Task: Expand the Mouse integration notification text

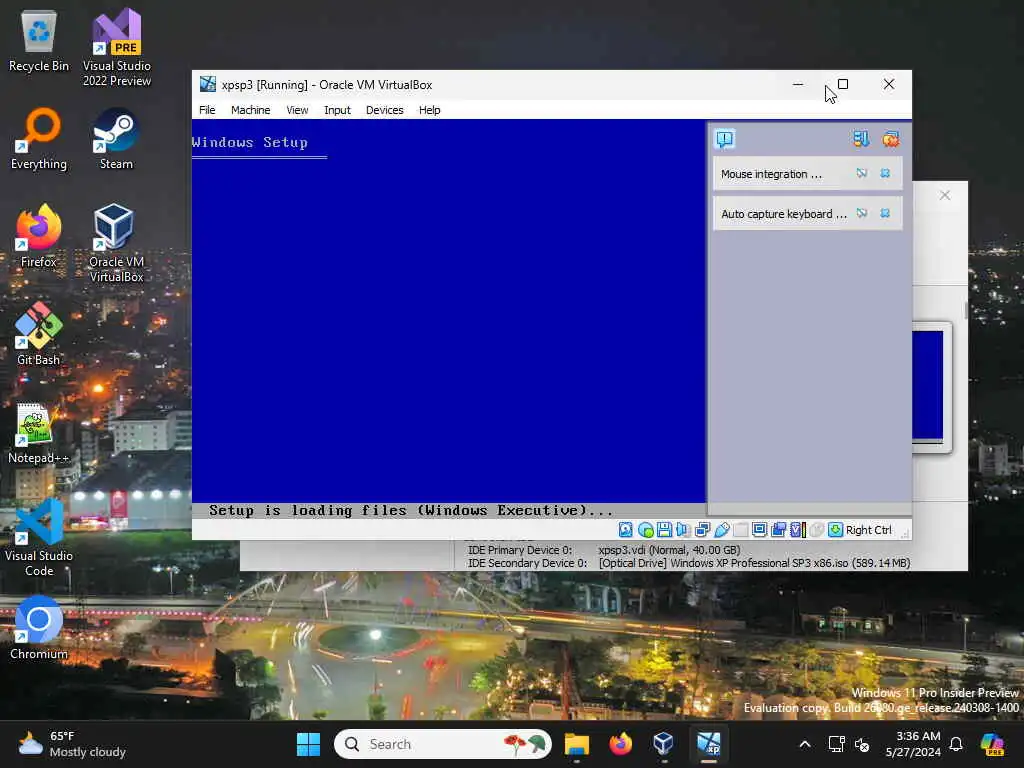Action: 771,174
